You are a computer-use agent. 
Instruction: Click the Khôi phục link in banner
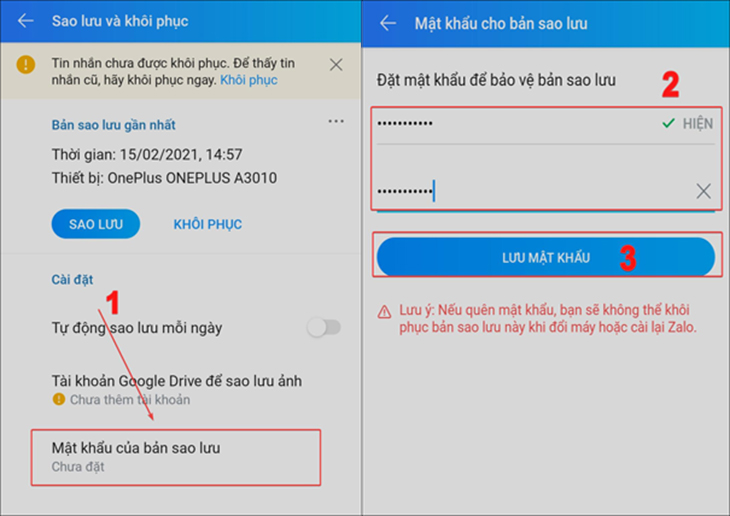pyautogui.click(x=249, y=80)
